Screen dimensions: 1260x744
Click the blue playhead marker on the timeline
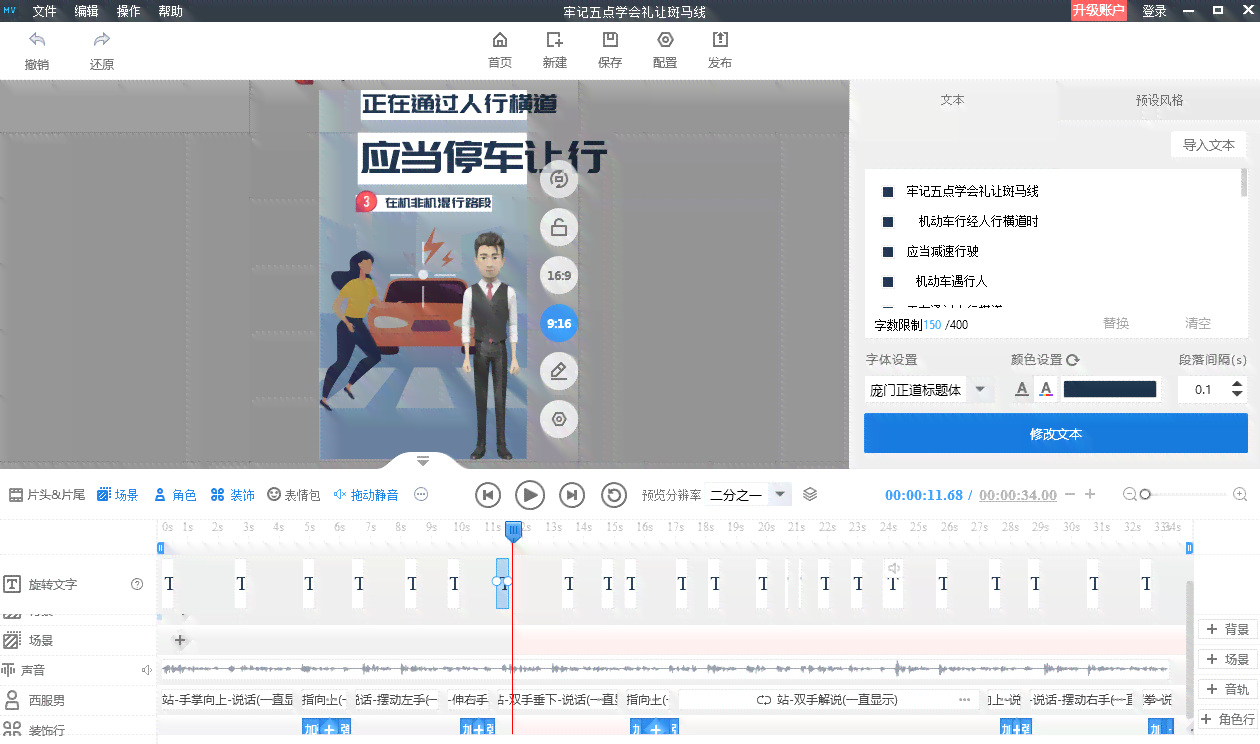[x=513, y=531]
